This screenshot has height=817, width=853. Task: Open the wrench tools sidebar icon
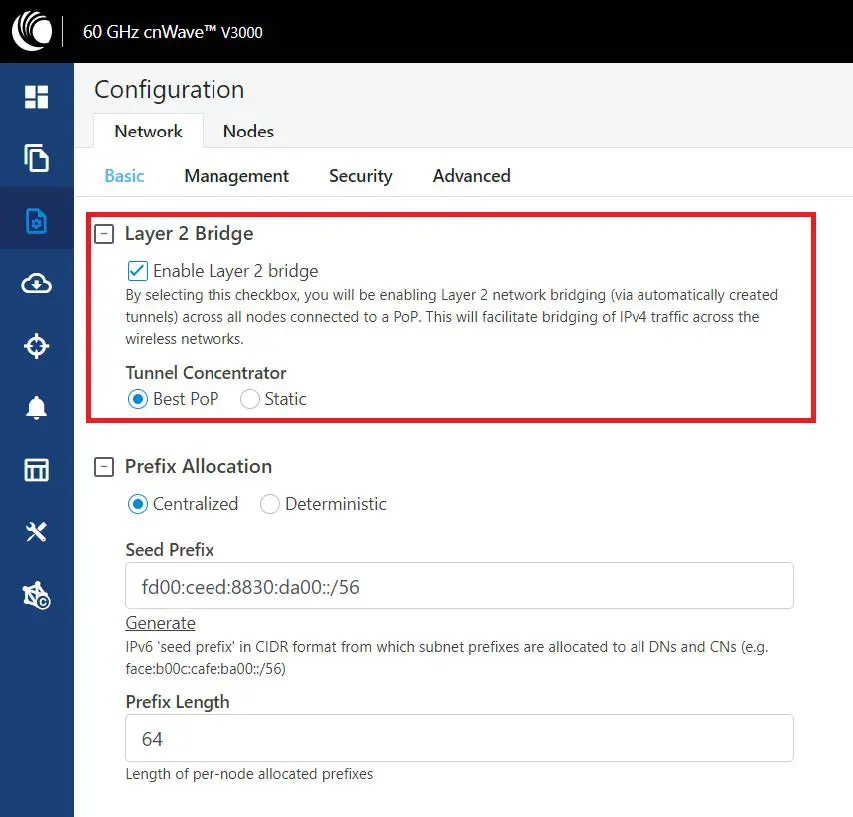point(37,532)
